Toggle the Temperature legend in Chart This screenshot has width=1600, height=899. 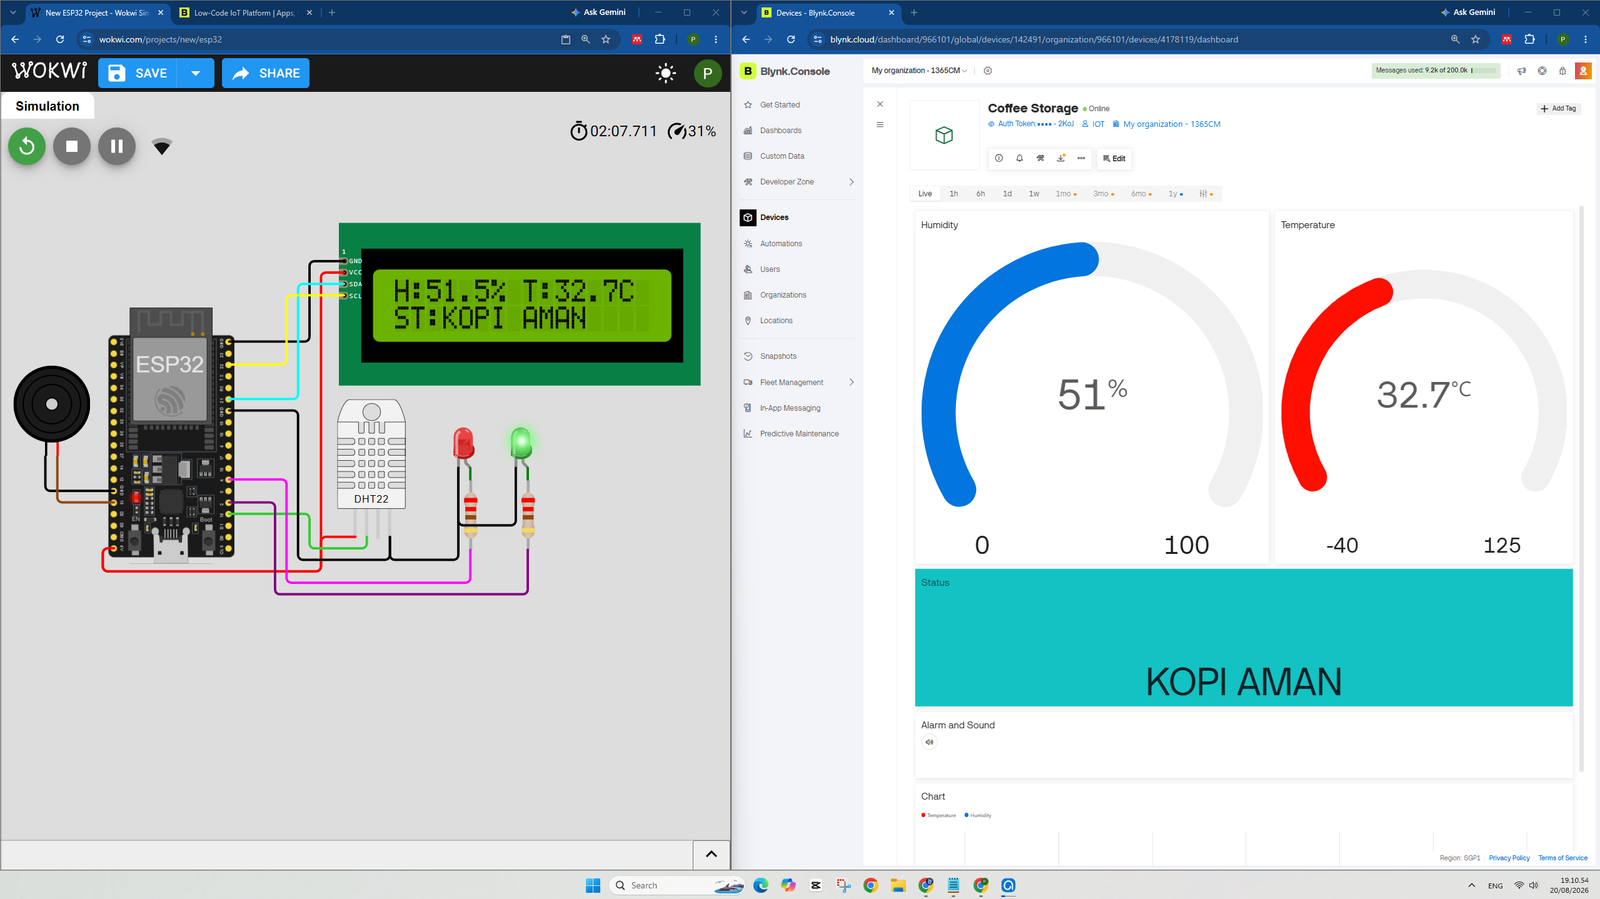(939, 815)
